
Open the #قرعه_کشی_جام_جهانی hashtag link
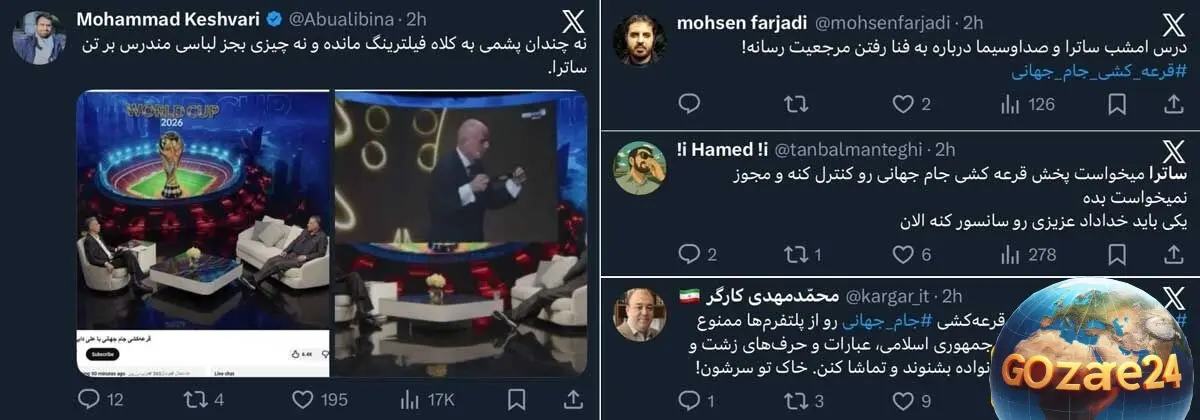(x=1101, y=72)
